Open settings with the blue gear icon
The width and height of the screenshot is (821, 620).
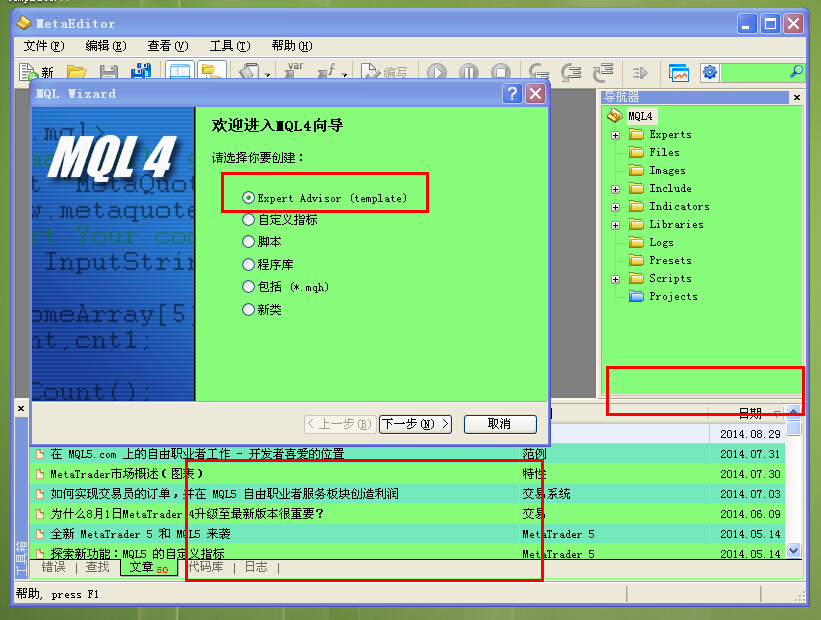(709, 72)
